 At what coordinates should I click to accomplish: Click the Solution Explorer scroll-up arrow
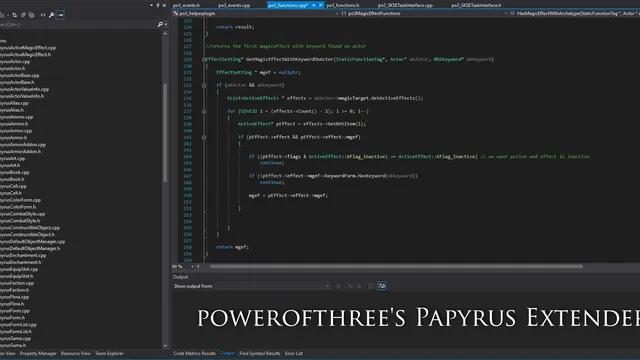click(x=165, y=33)
